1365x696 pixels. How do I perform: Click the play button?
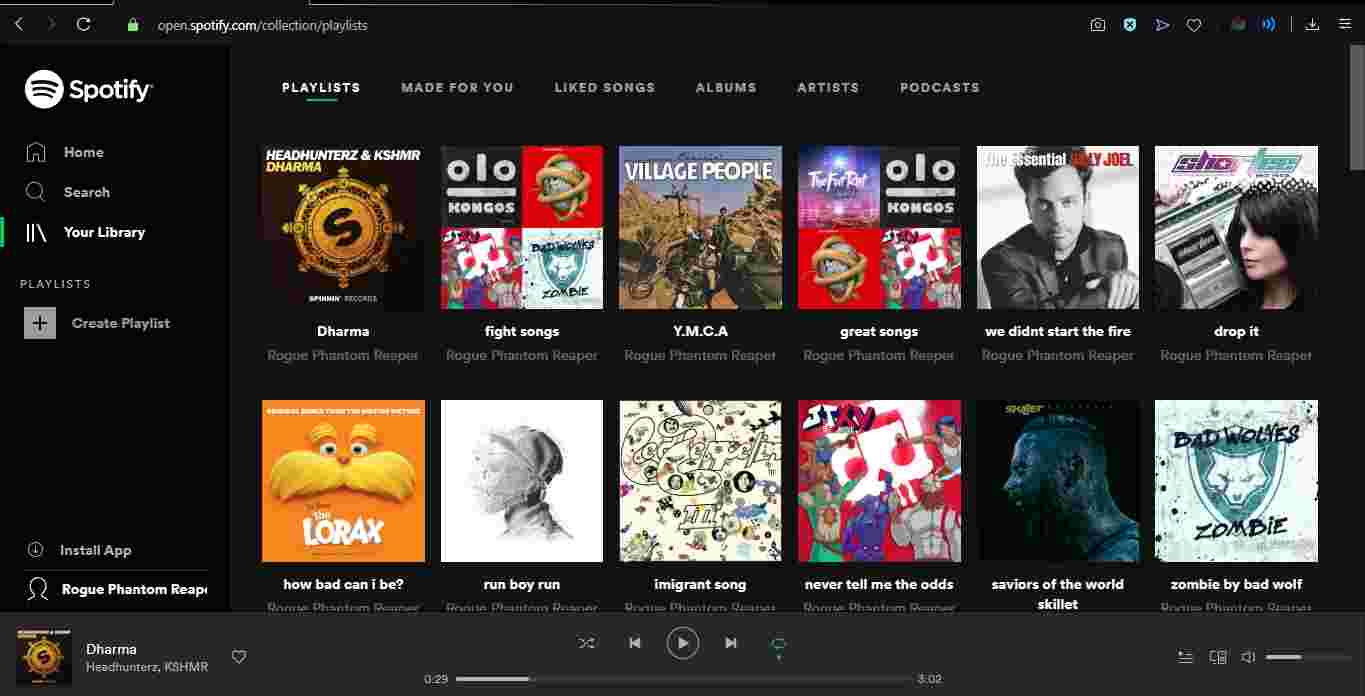pyautogui.click(x=683, y=643)
